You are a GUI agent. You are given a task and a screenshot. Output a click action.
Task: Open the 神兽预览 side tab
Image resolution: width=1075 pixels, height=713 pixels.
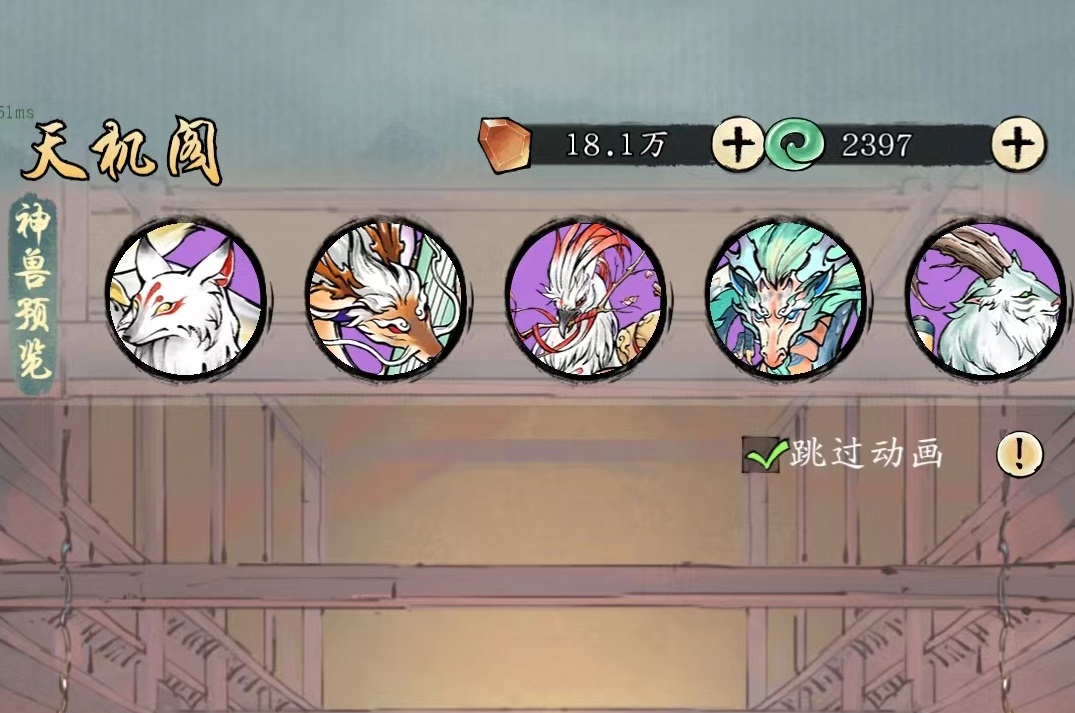click(34, 295)
